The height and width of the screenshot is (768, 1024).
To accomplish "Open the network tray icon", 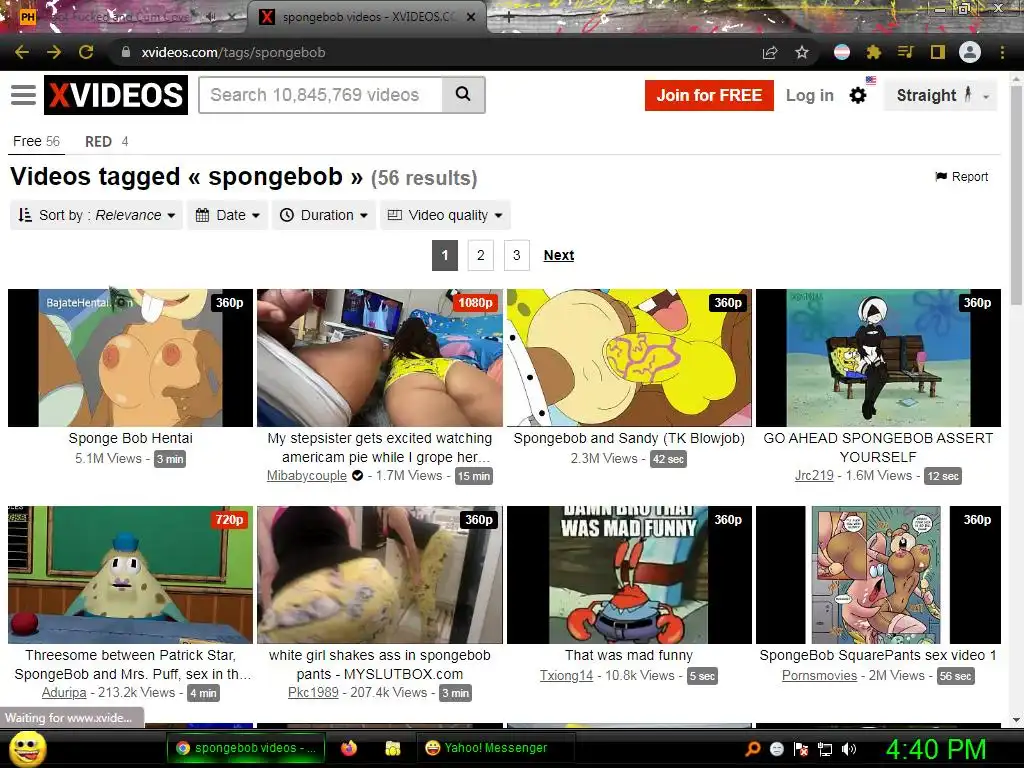I will tap(825, 748).
